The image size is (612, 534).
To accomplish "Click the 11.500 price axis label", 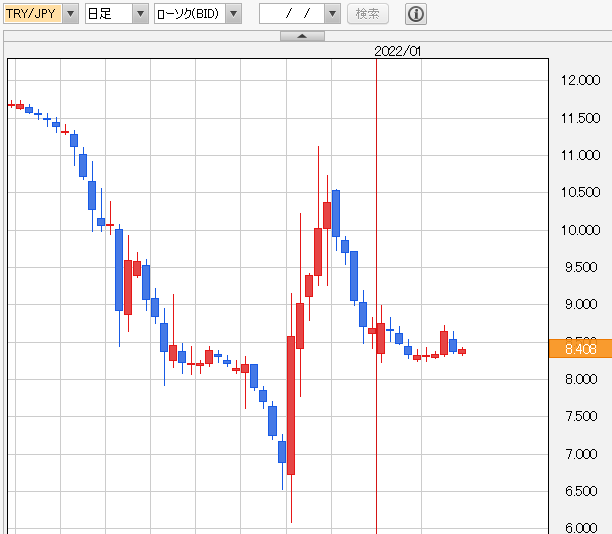I will pyautogui.click(x=580, y=118).
